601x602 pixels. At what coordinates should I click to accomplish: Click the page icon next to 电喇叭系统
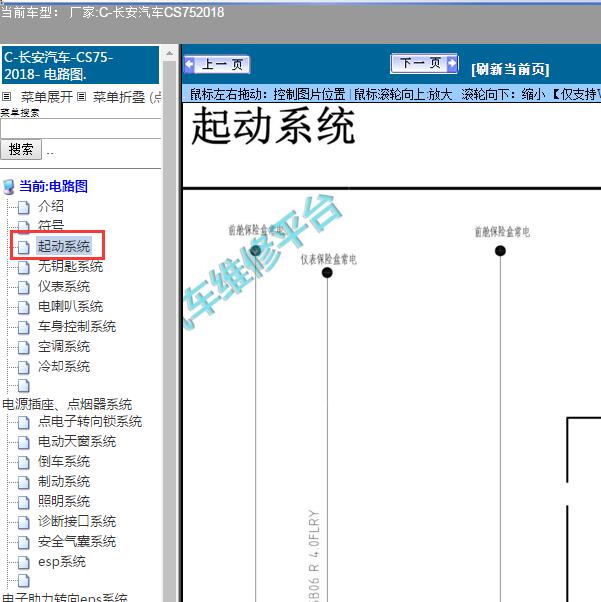pyautogui.click(x=23, y=307)
